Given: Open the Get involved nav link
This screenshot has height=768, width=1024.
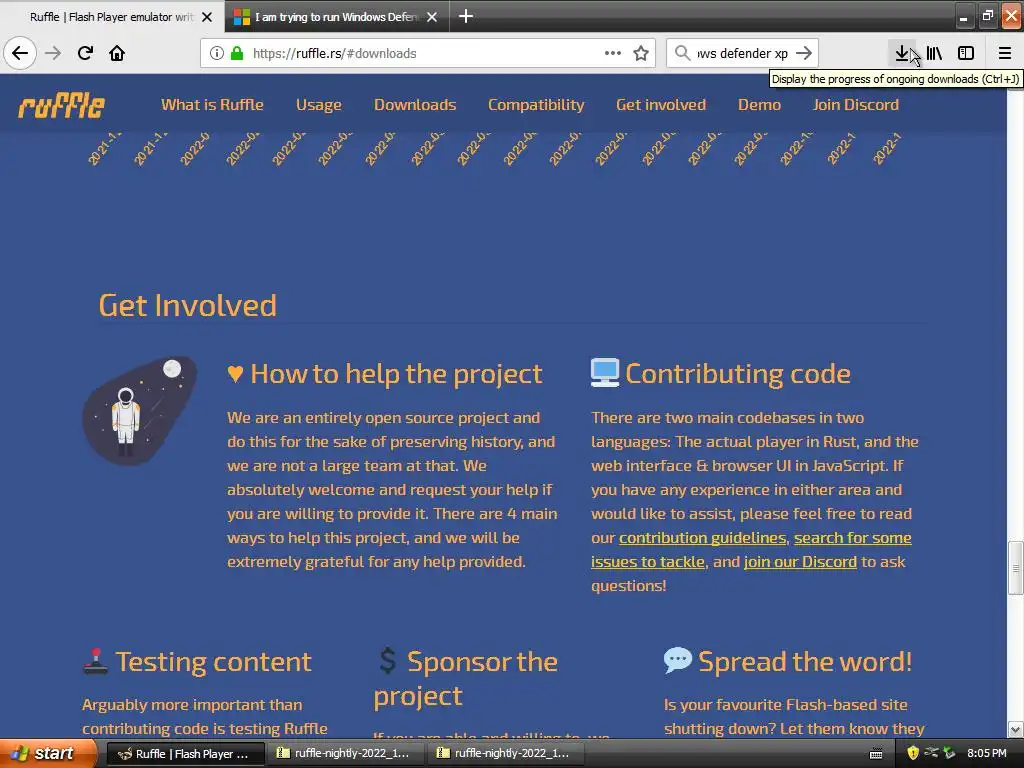Looking at the screenshot, I should tap(661, 104).
